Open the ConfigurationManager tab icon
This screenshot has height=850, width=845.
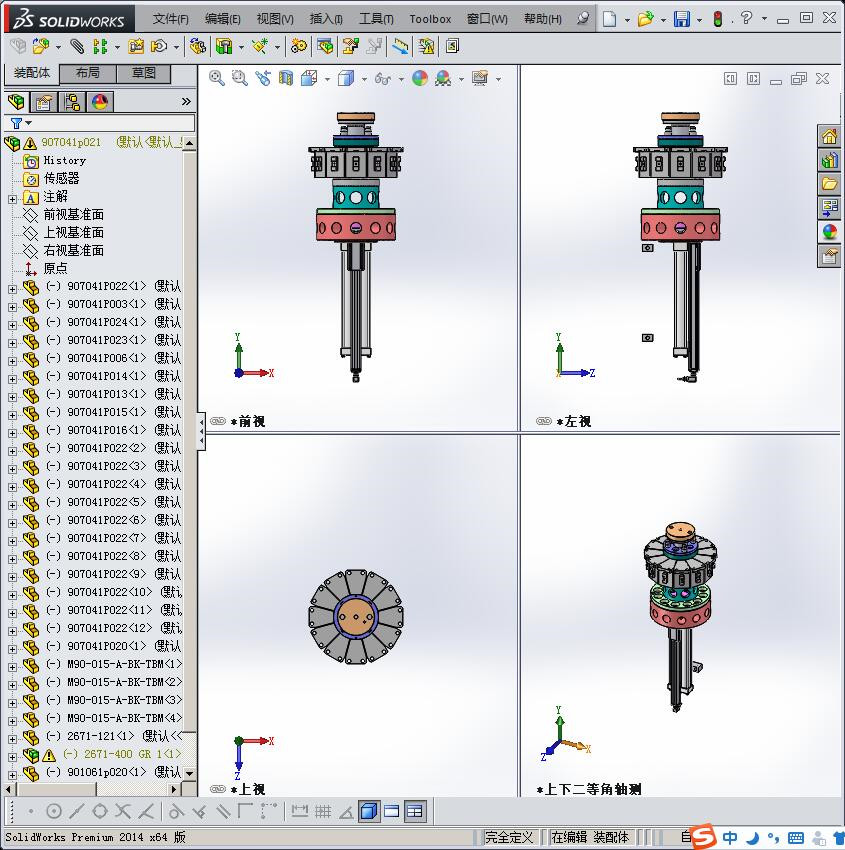[72, 102]
